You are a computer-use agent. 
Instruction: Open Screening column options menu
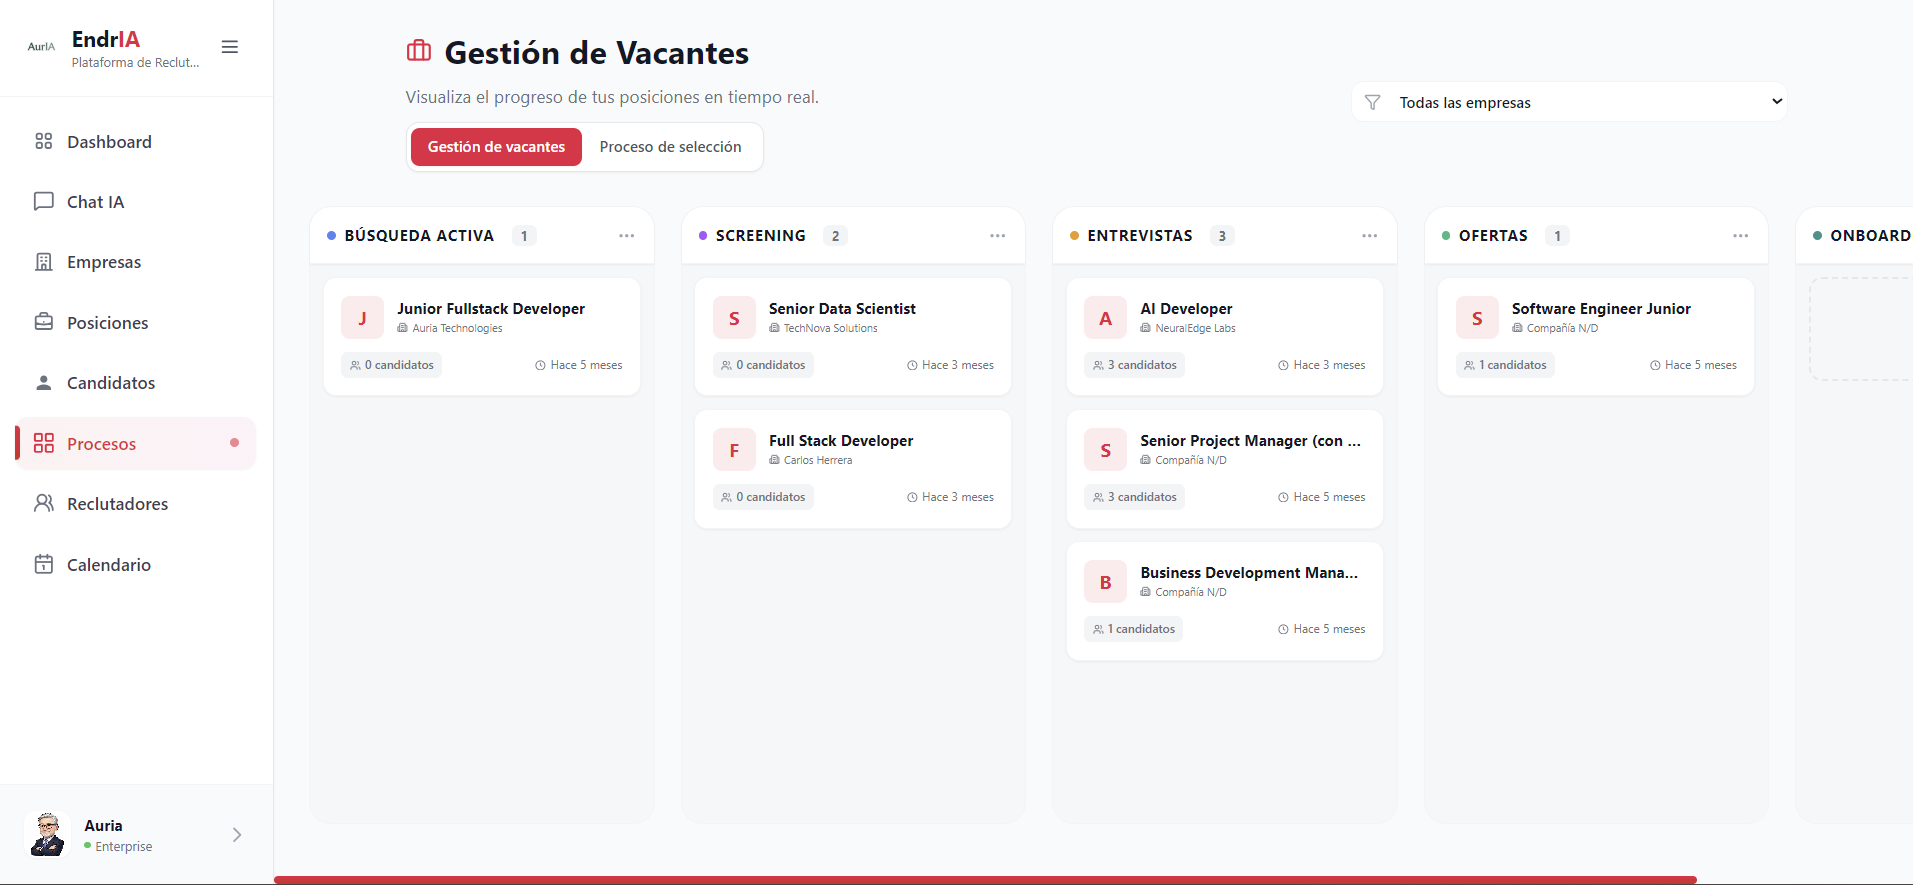[998, 236]
